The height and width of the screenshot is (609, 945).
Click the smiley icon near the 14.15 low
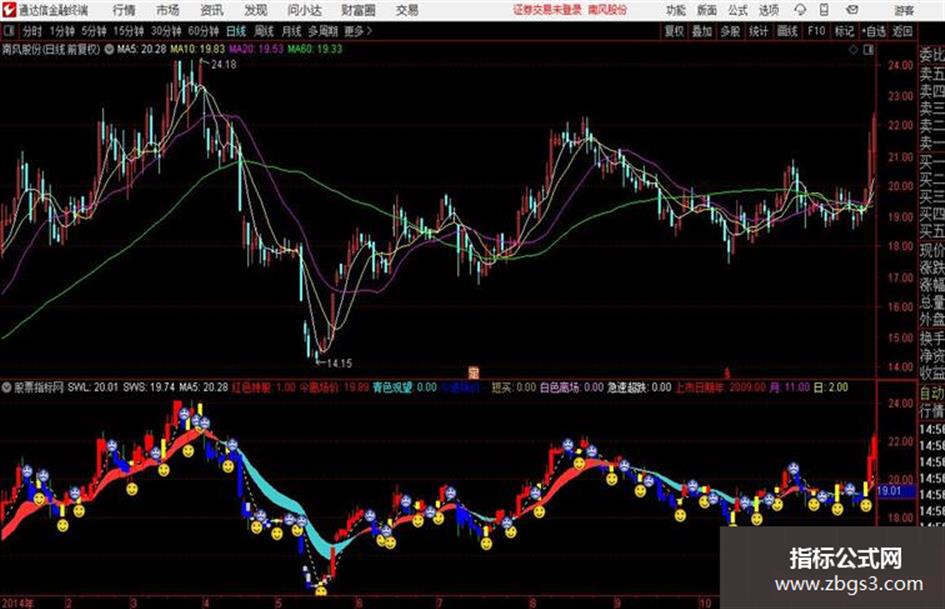(321, 590)
